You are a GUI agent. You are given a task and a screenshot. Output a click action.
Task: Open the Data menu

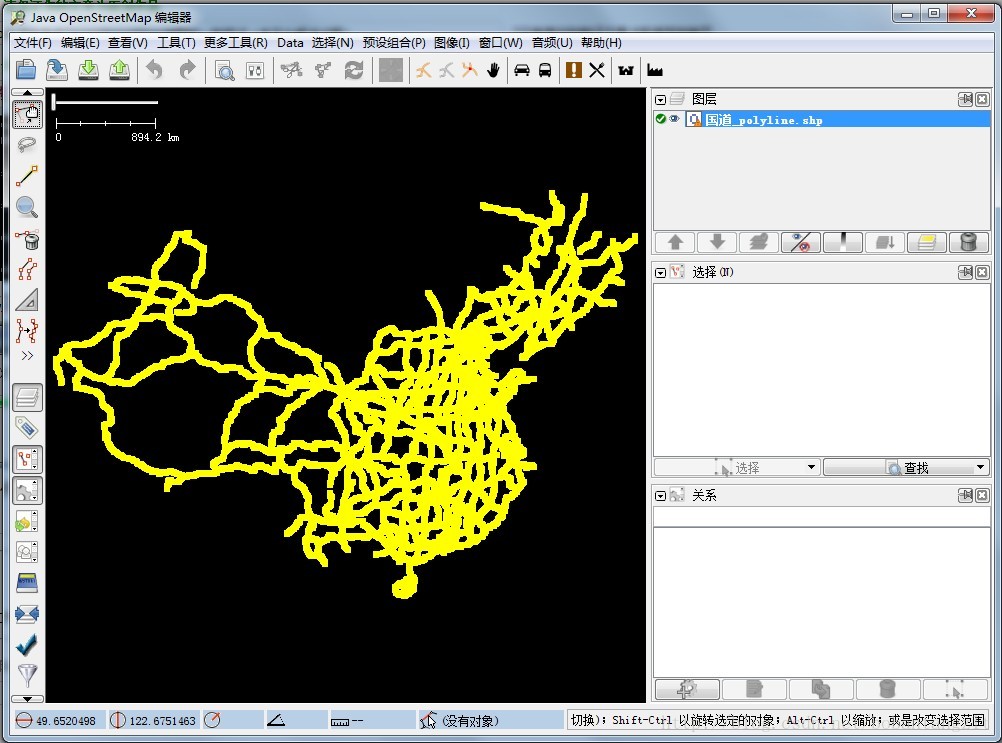point(290,43)
